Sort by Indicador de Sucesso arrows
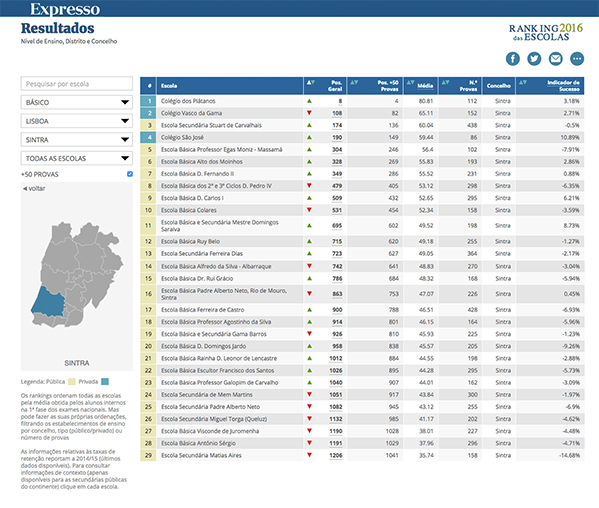 tap(523, 82)
